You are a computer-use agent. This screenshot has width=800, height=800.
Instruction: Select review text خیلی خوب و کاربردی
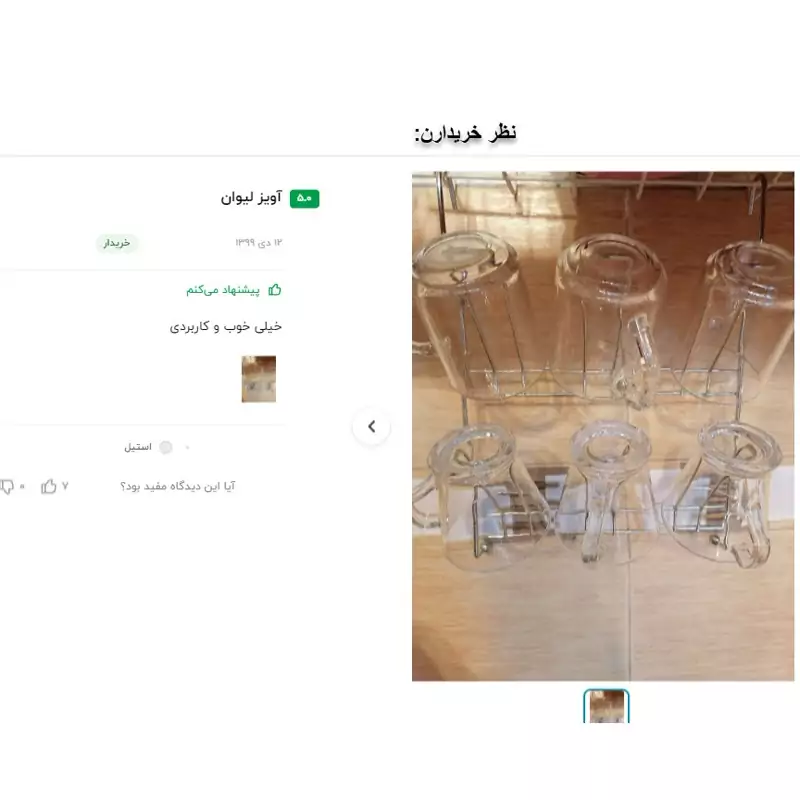click(x=226, y=327)
